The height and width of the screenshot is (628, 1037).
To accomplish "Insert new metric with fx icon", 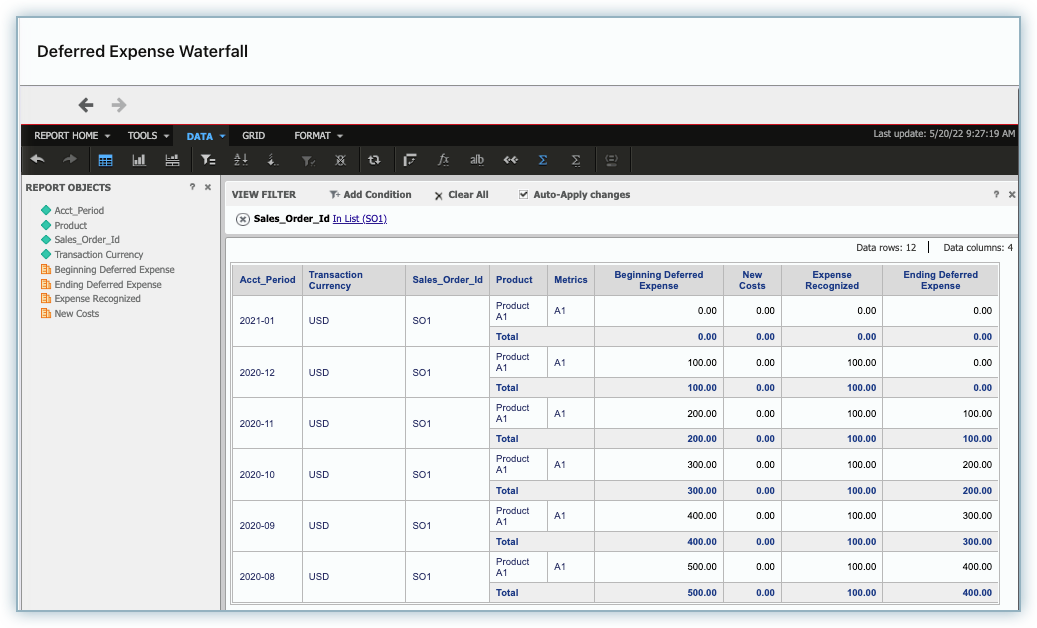I will coord(443,160).
